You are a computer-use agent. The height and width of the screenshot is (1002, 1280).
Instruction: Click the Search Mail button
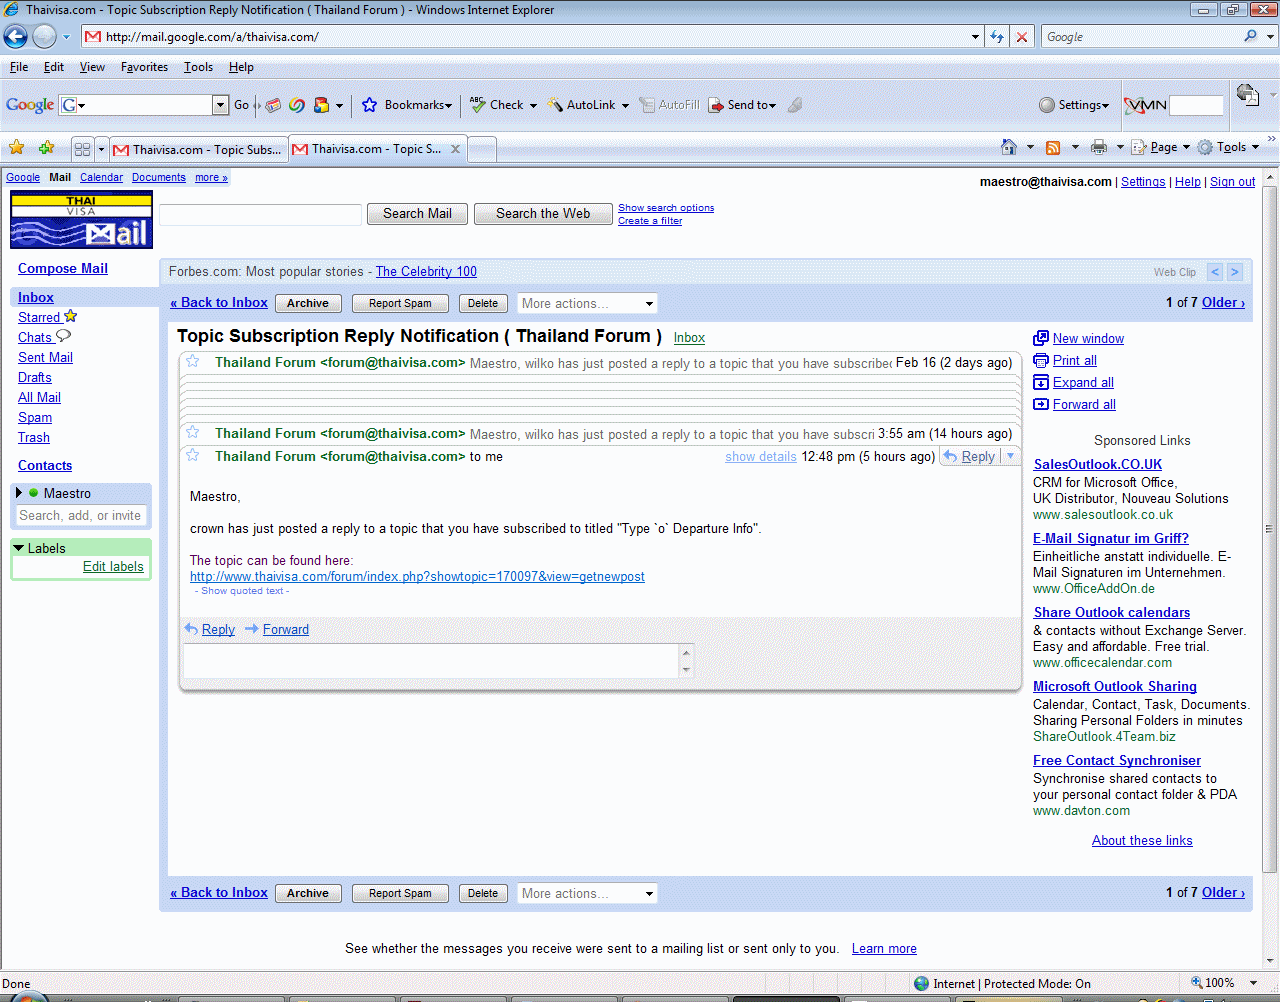pos(417,214)
